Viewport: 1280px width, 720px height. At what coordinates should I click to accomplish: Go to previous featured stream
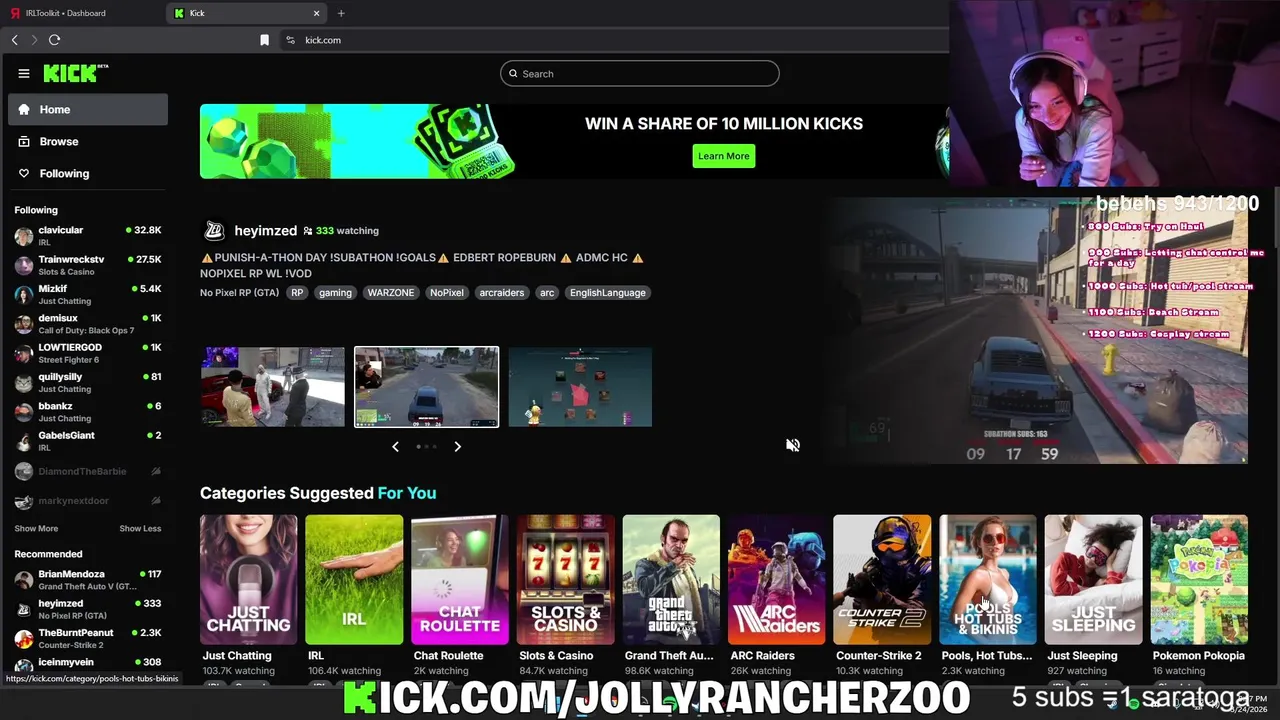(395, 447)
